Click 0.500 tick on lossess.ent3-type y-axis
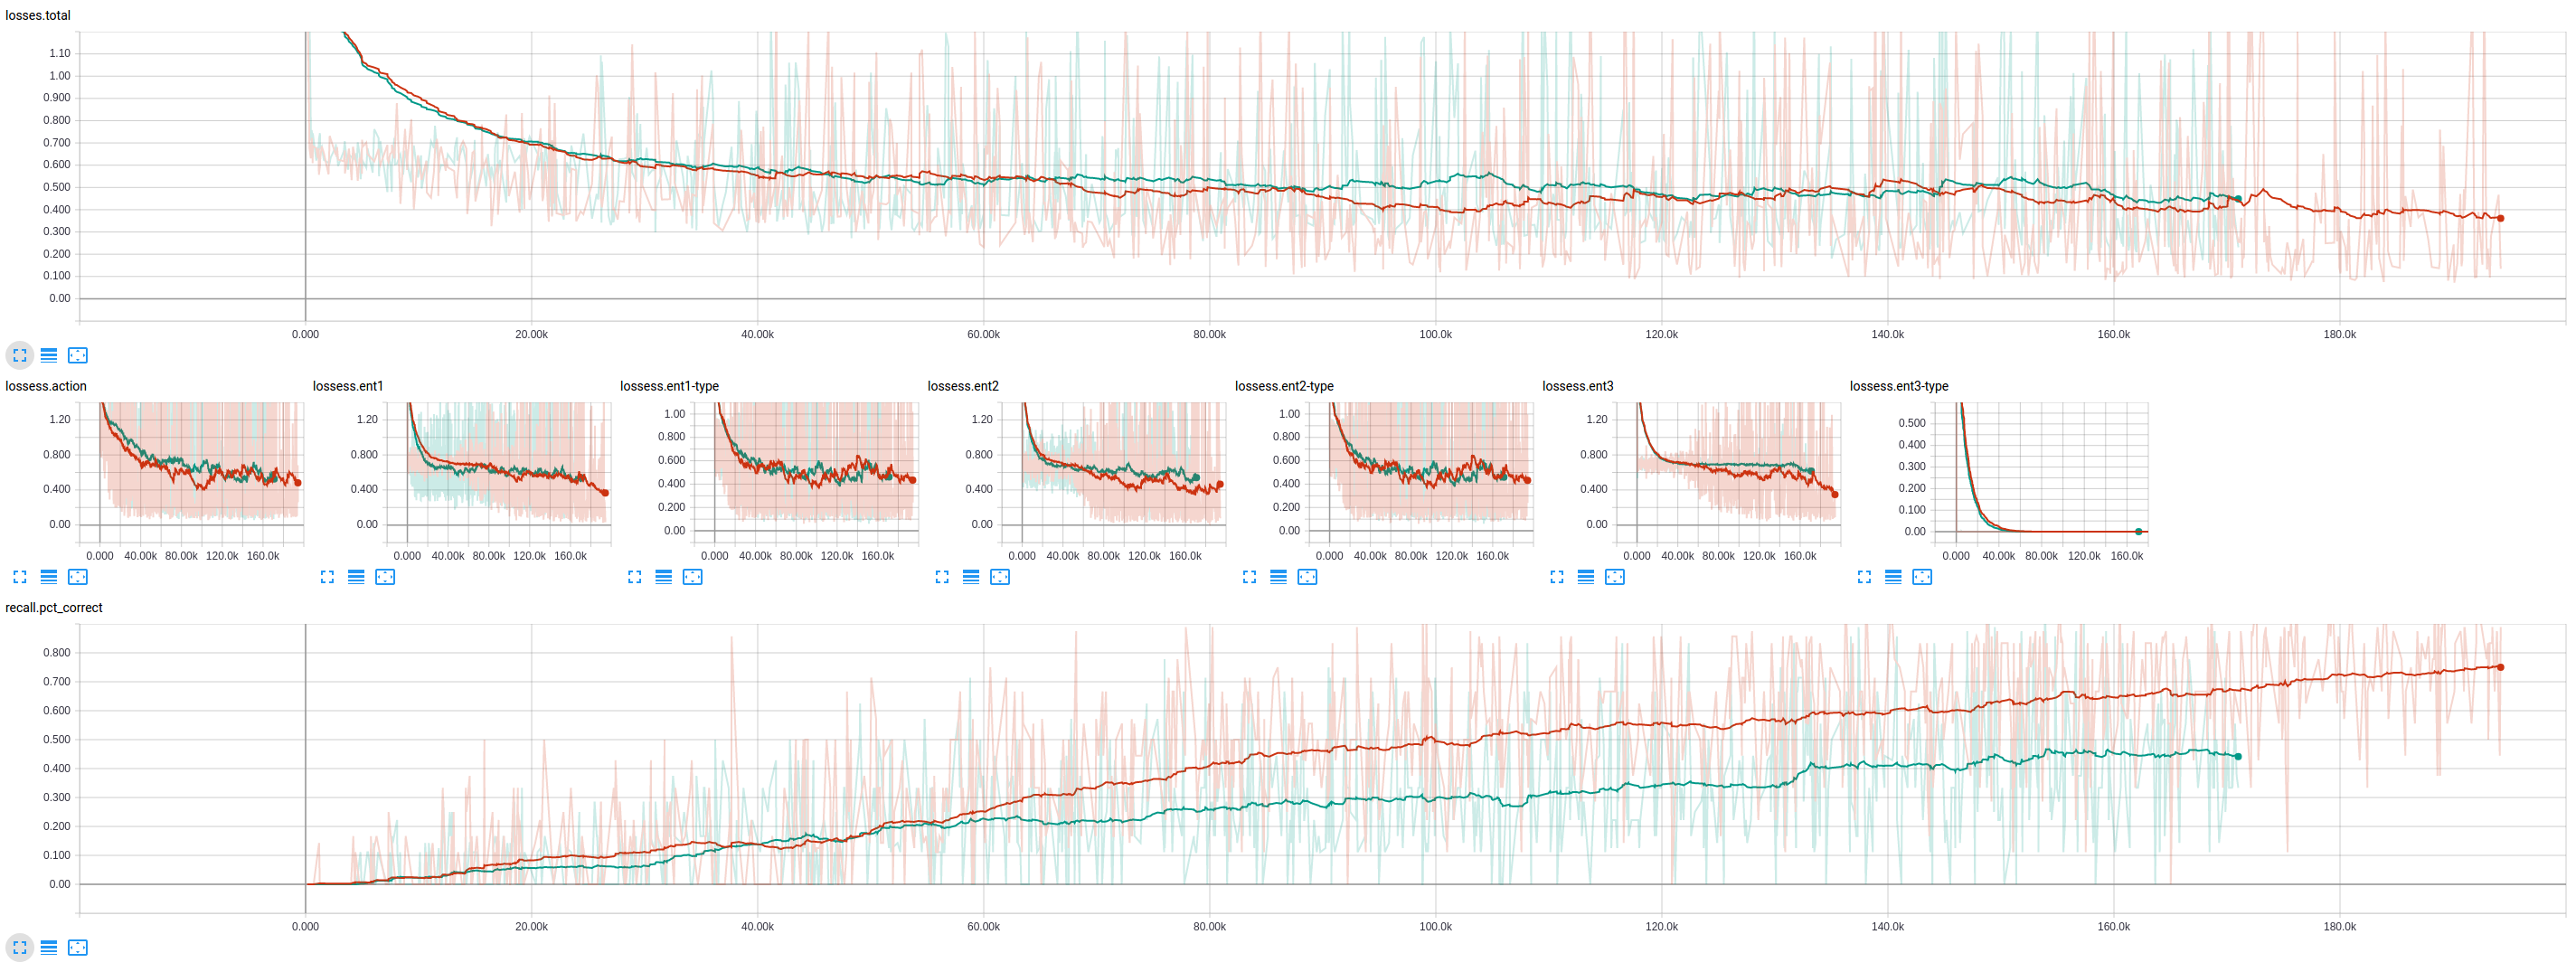This screenshot has height=972, width=2576. point(1911,423)
